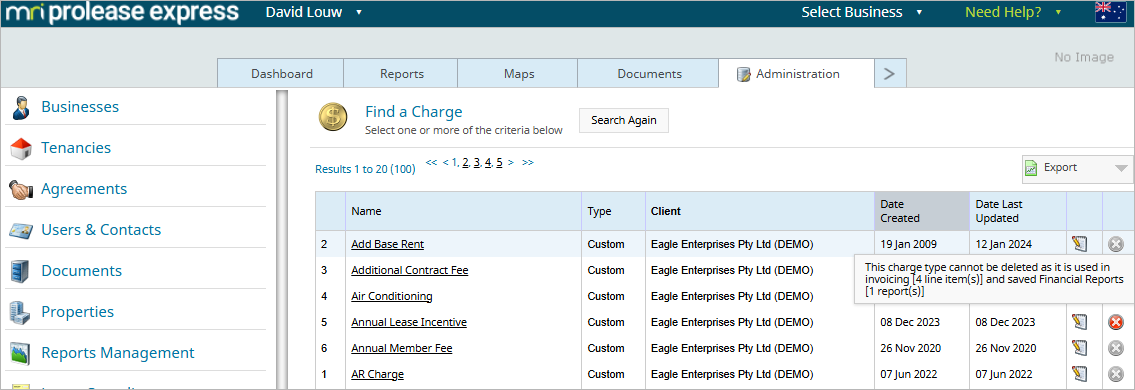Click the Australian flag icon
Screen dimensions: 1135x390
pos(1110,13)
